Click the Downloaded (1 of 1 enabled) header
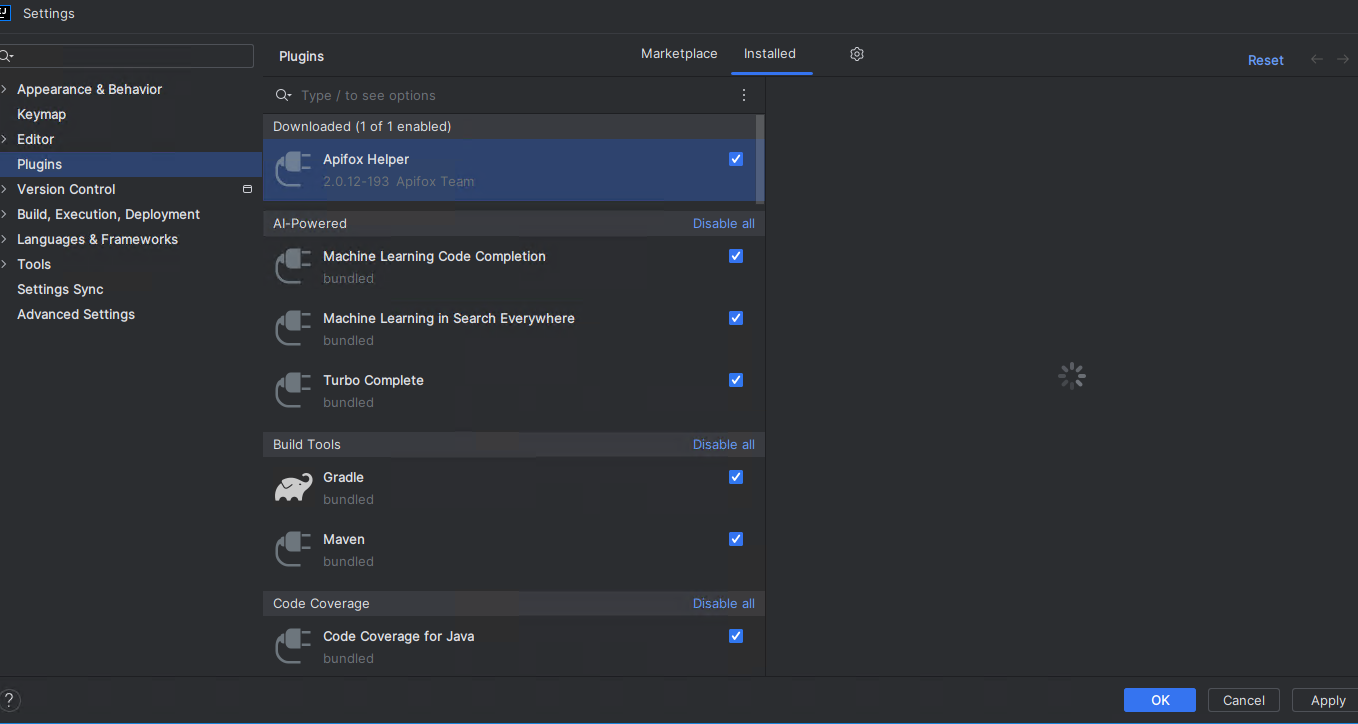1358x724 pixels. [362, 126]
